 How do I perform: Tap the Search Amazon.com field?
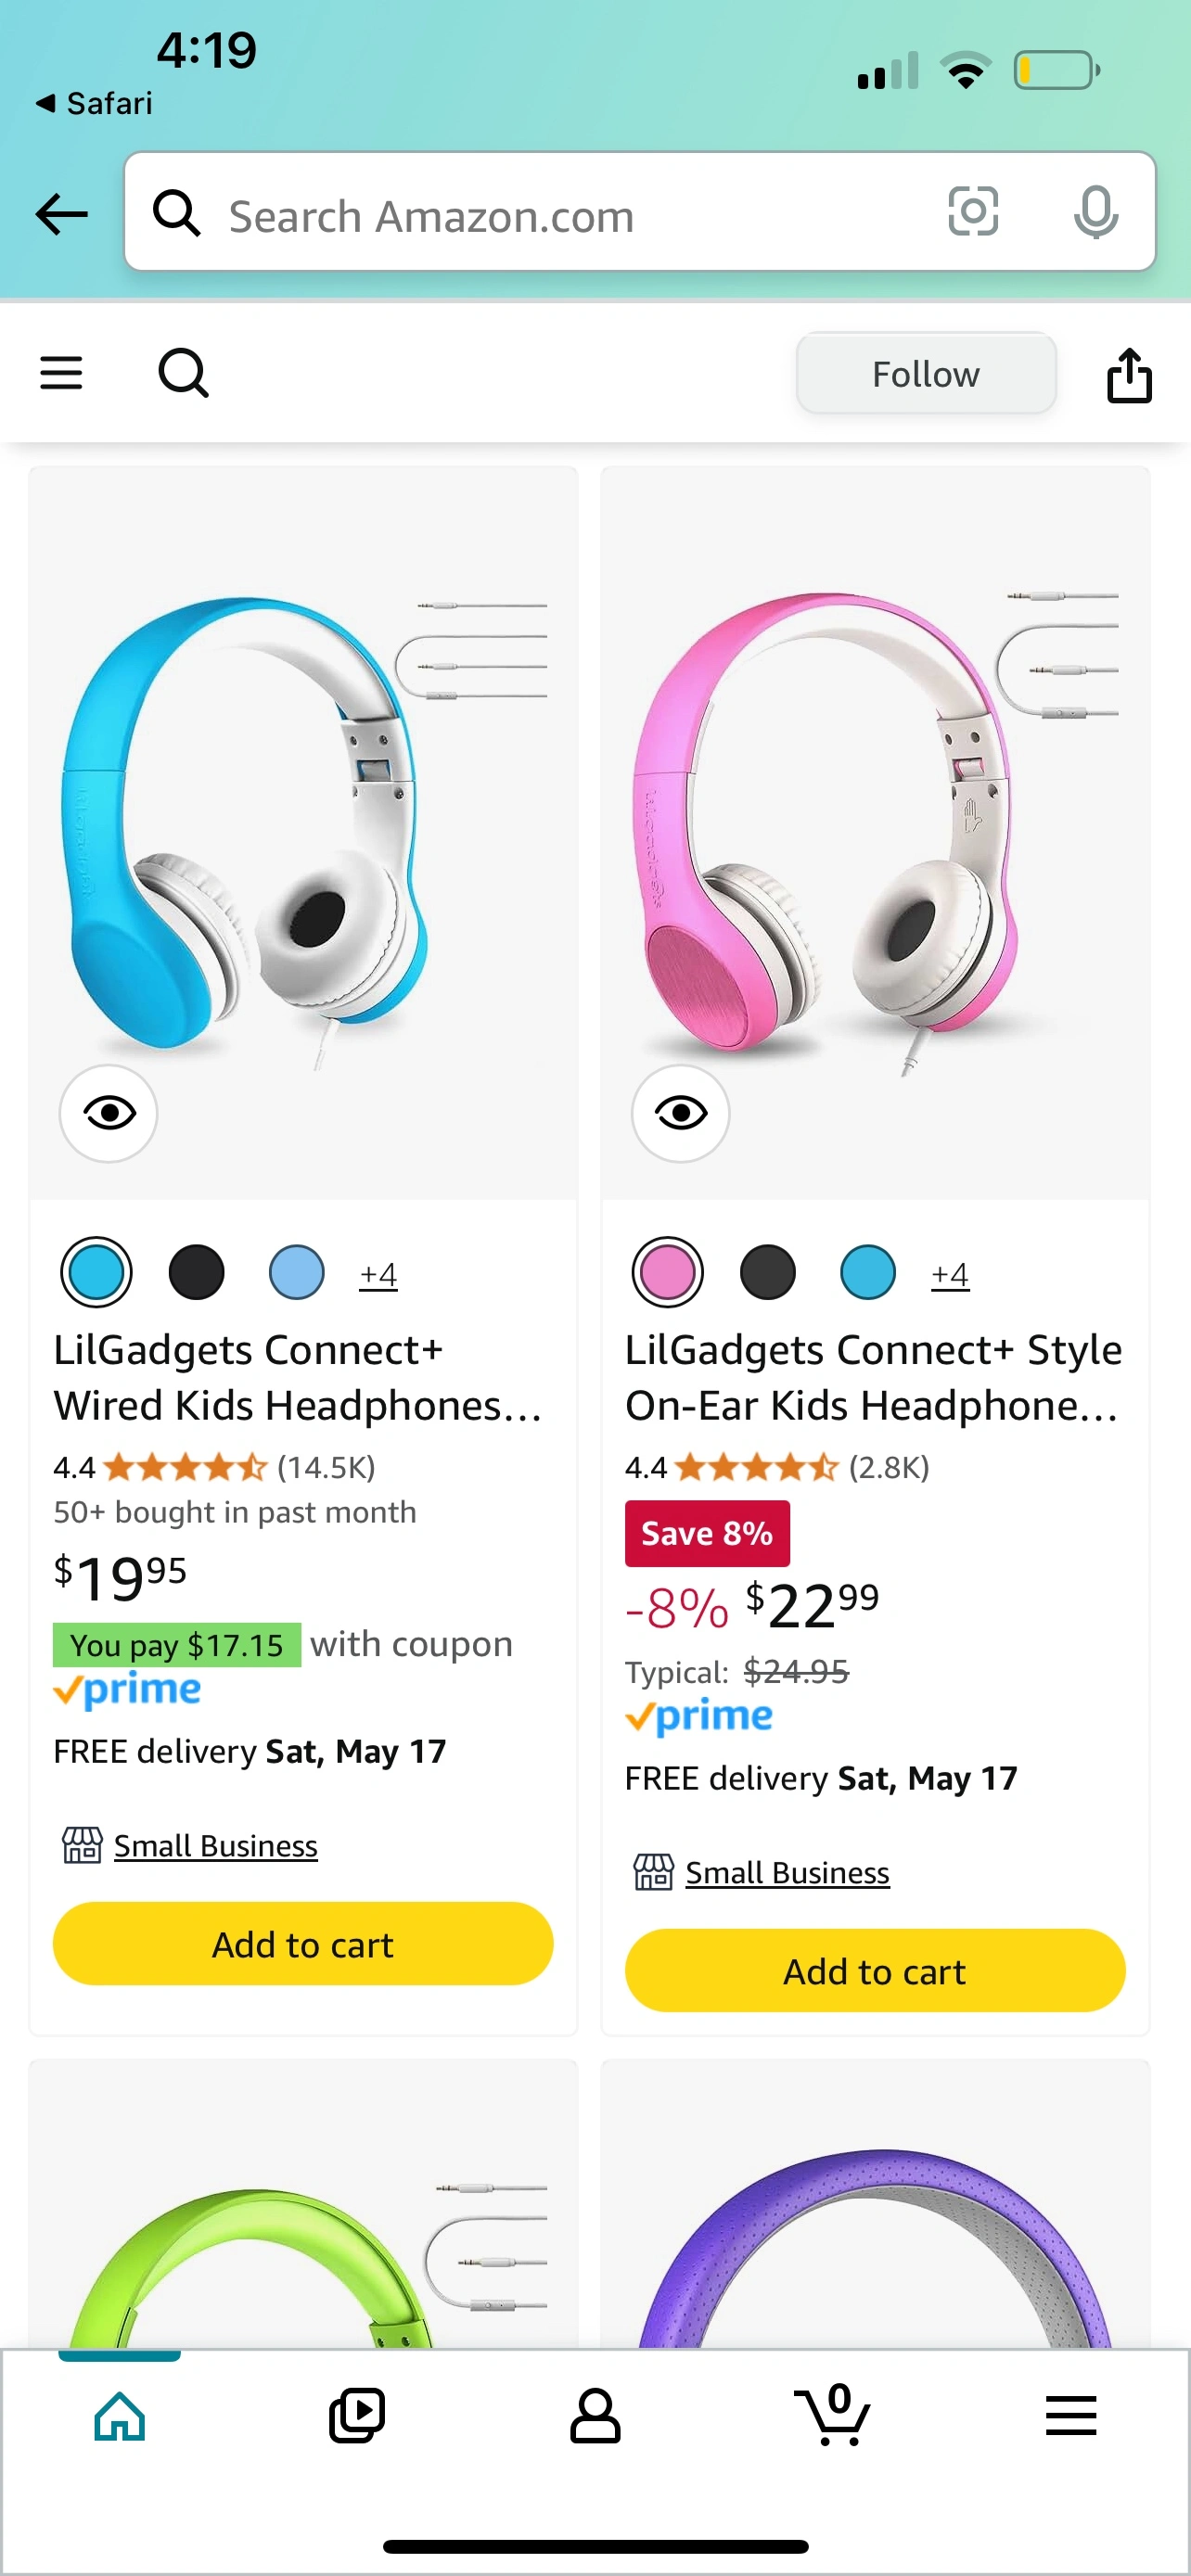point(560,216)
